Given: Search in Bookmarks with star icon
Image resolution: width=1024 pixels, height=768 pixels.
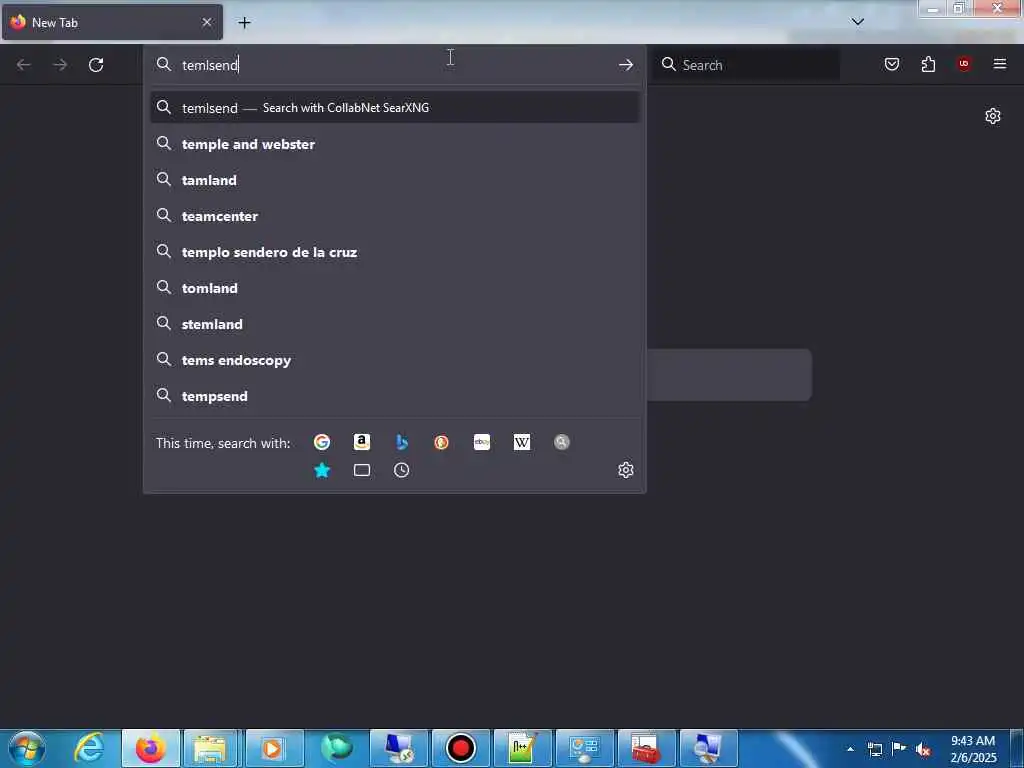Looking at the screenshot, I should 322,470.
